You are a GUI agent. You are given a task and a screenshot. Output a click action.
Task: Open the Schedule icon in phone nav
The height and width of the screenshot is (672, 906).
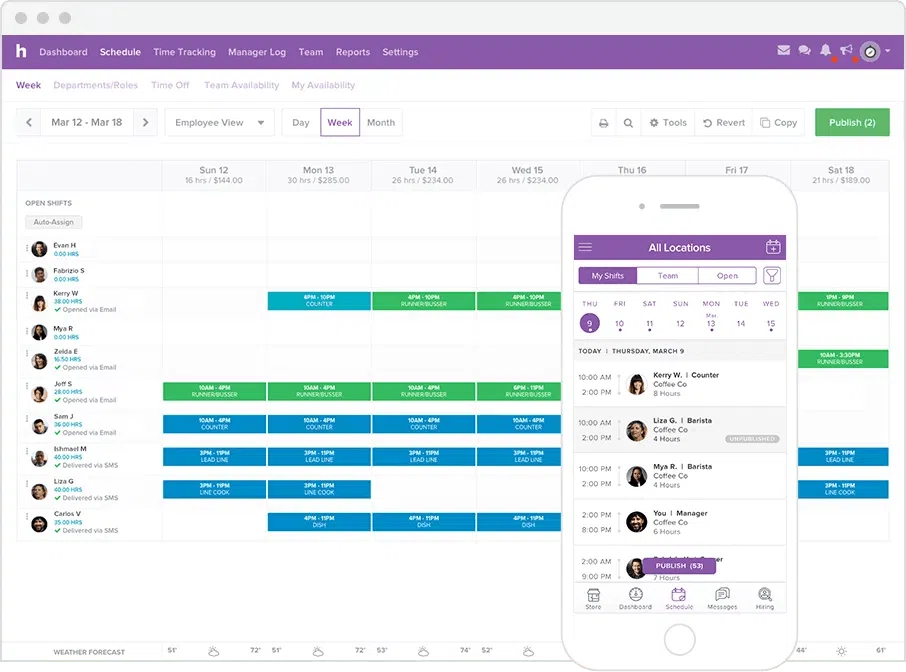click(679, 599)
